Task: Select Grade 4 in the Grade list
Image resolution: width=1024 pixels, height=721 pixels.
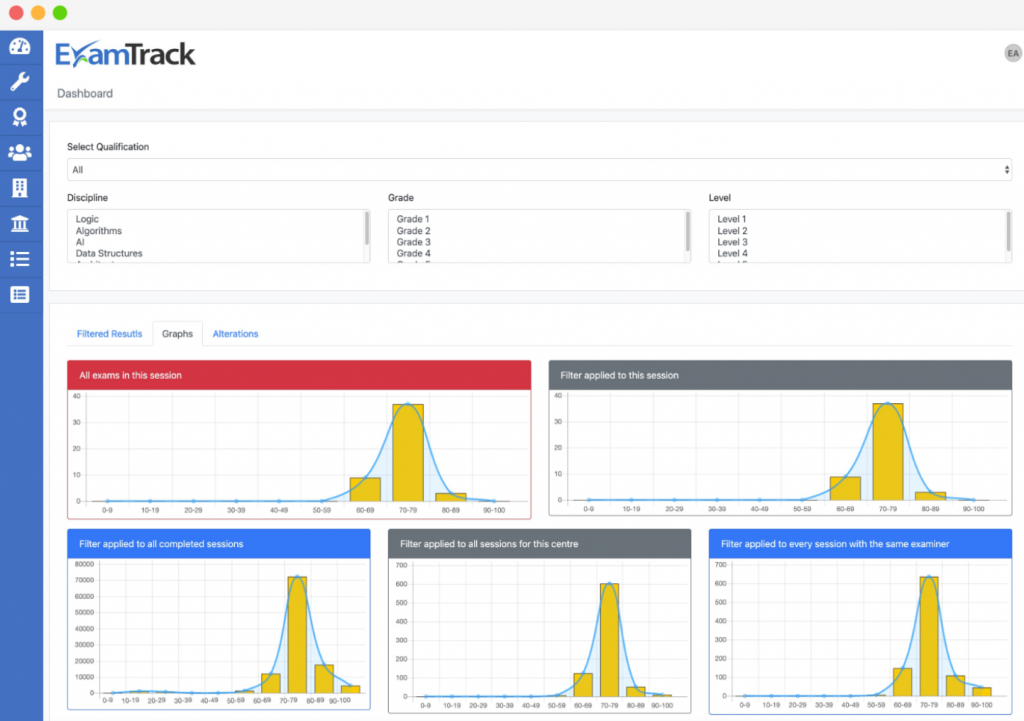Action: [413, 253]
